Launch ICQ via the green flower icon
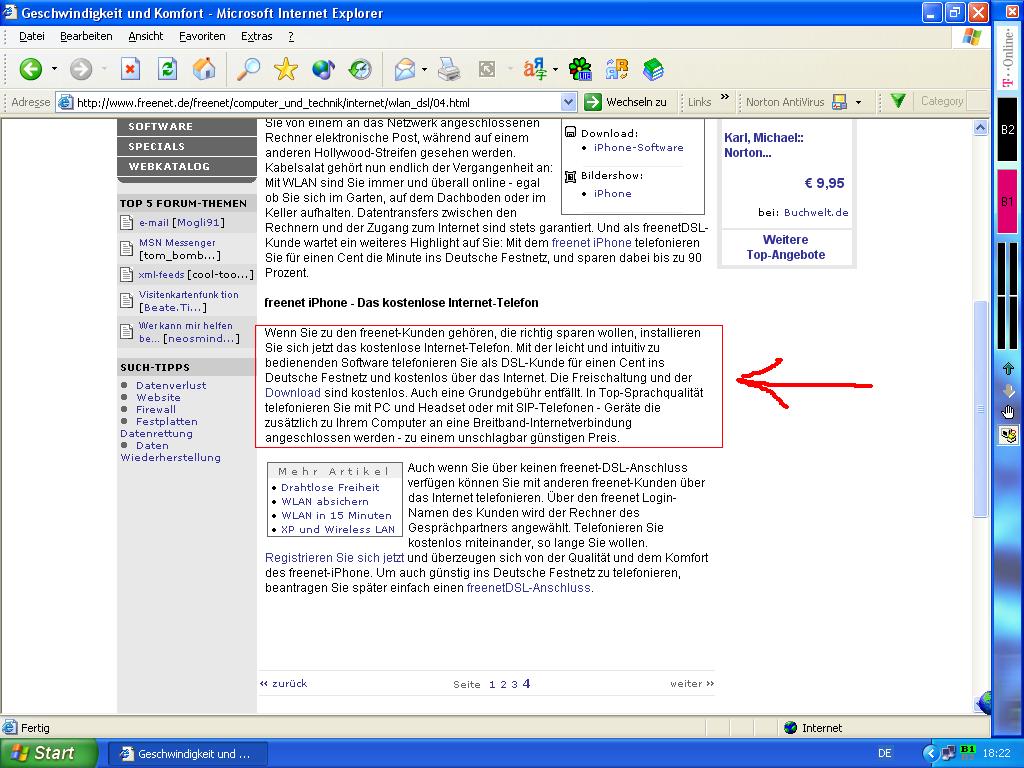 click(580, 69)
